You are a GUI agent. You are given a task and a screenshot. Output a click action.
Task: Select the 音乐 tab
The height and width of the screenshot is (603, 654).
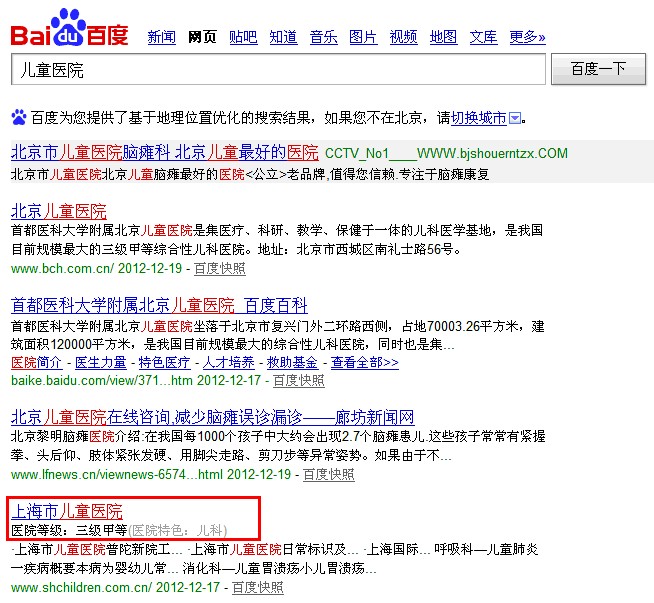[x=323, y=38]
